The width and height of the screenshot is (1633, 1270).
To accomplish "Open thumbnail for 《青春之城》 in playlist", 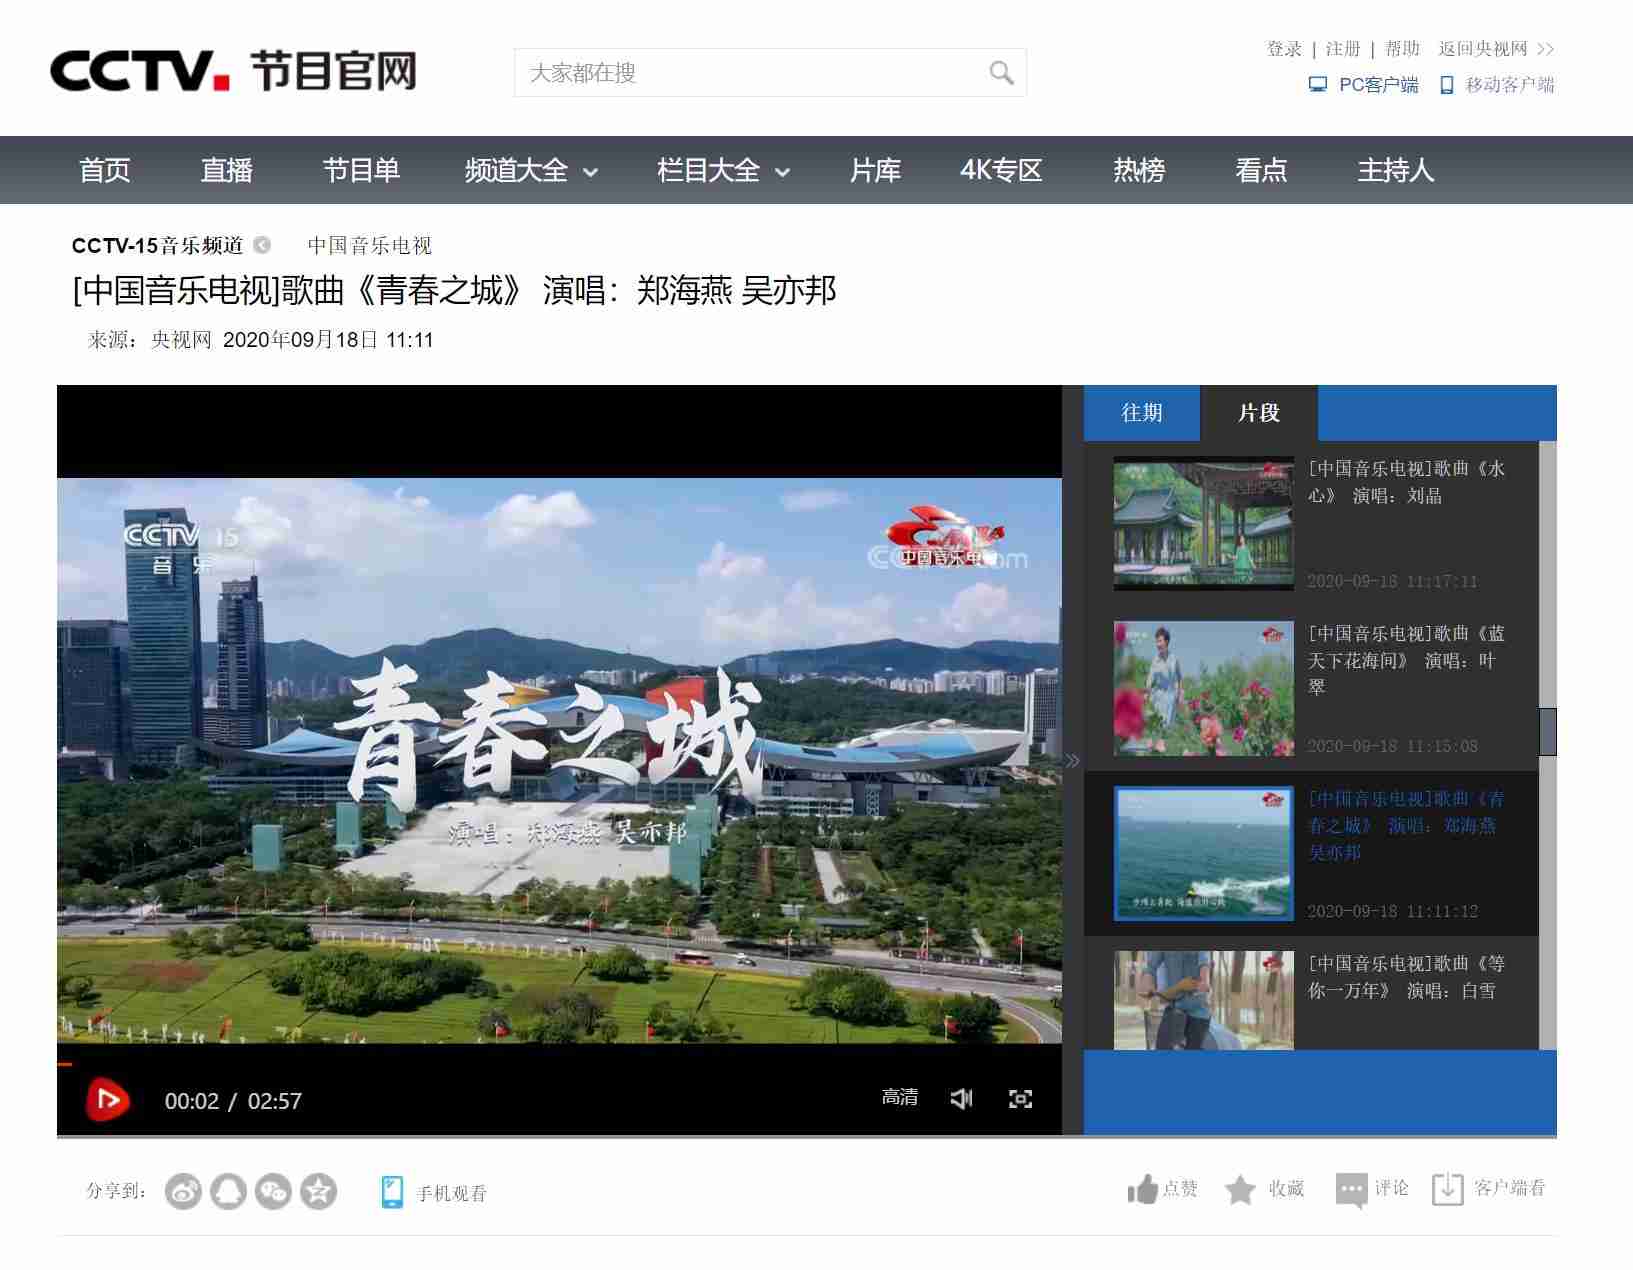I will click(1203, 853).
